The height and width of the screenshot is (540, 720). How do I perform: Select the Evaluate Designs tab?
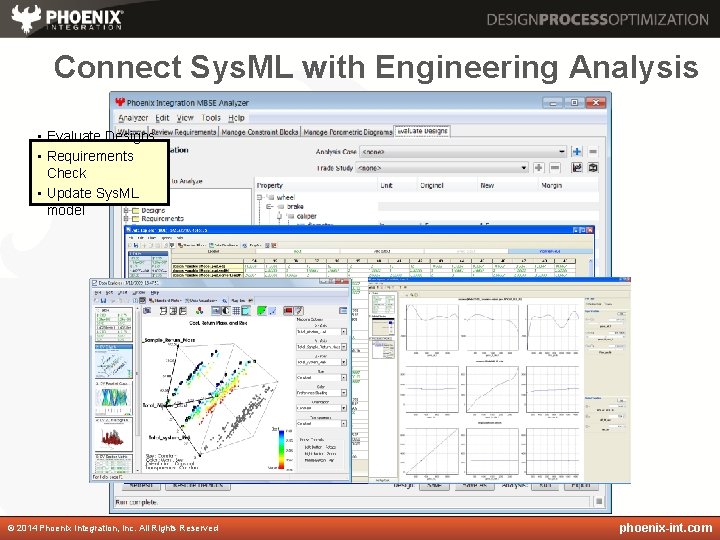click(422, 131)
